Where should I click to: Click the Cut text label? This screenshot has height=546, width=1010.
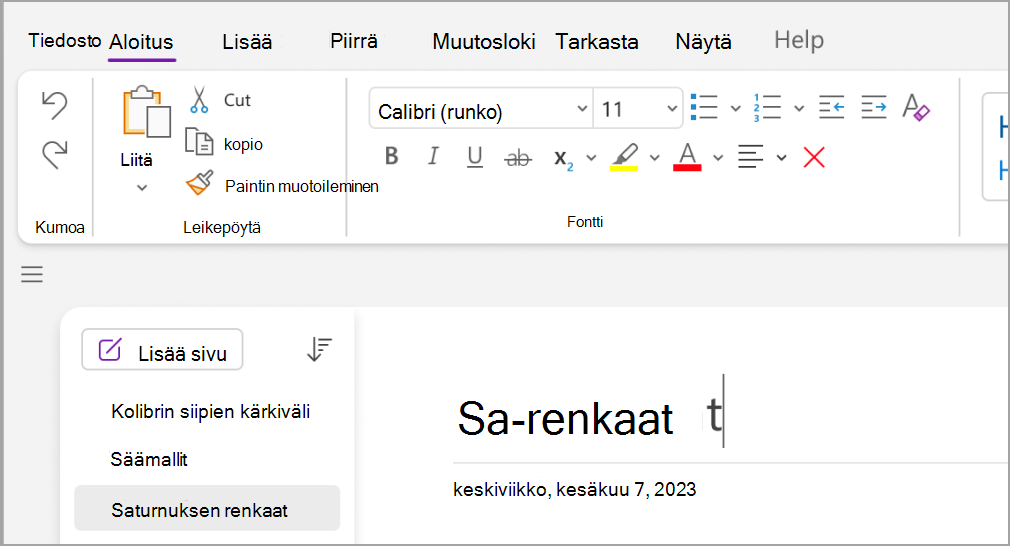click(237, 100)
